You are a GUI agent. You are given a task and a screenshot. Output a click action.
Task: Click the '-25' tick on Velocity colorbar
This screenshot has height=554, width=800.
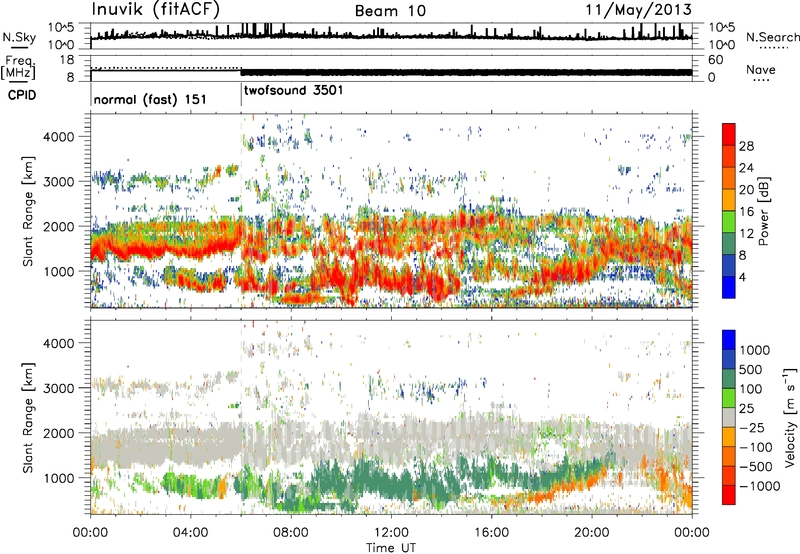(751, 427)
